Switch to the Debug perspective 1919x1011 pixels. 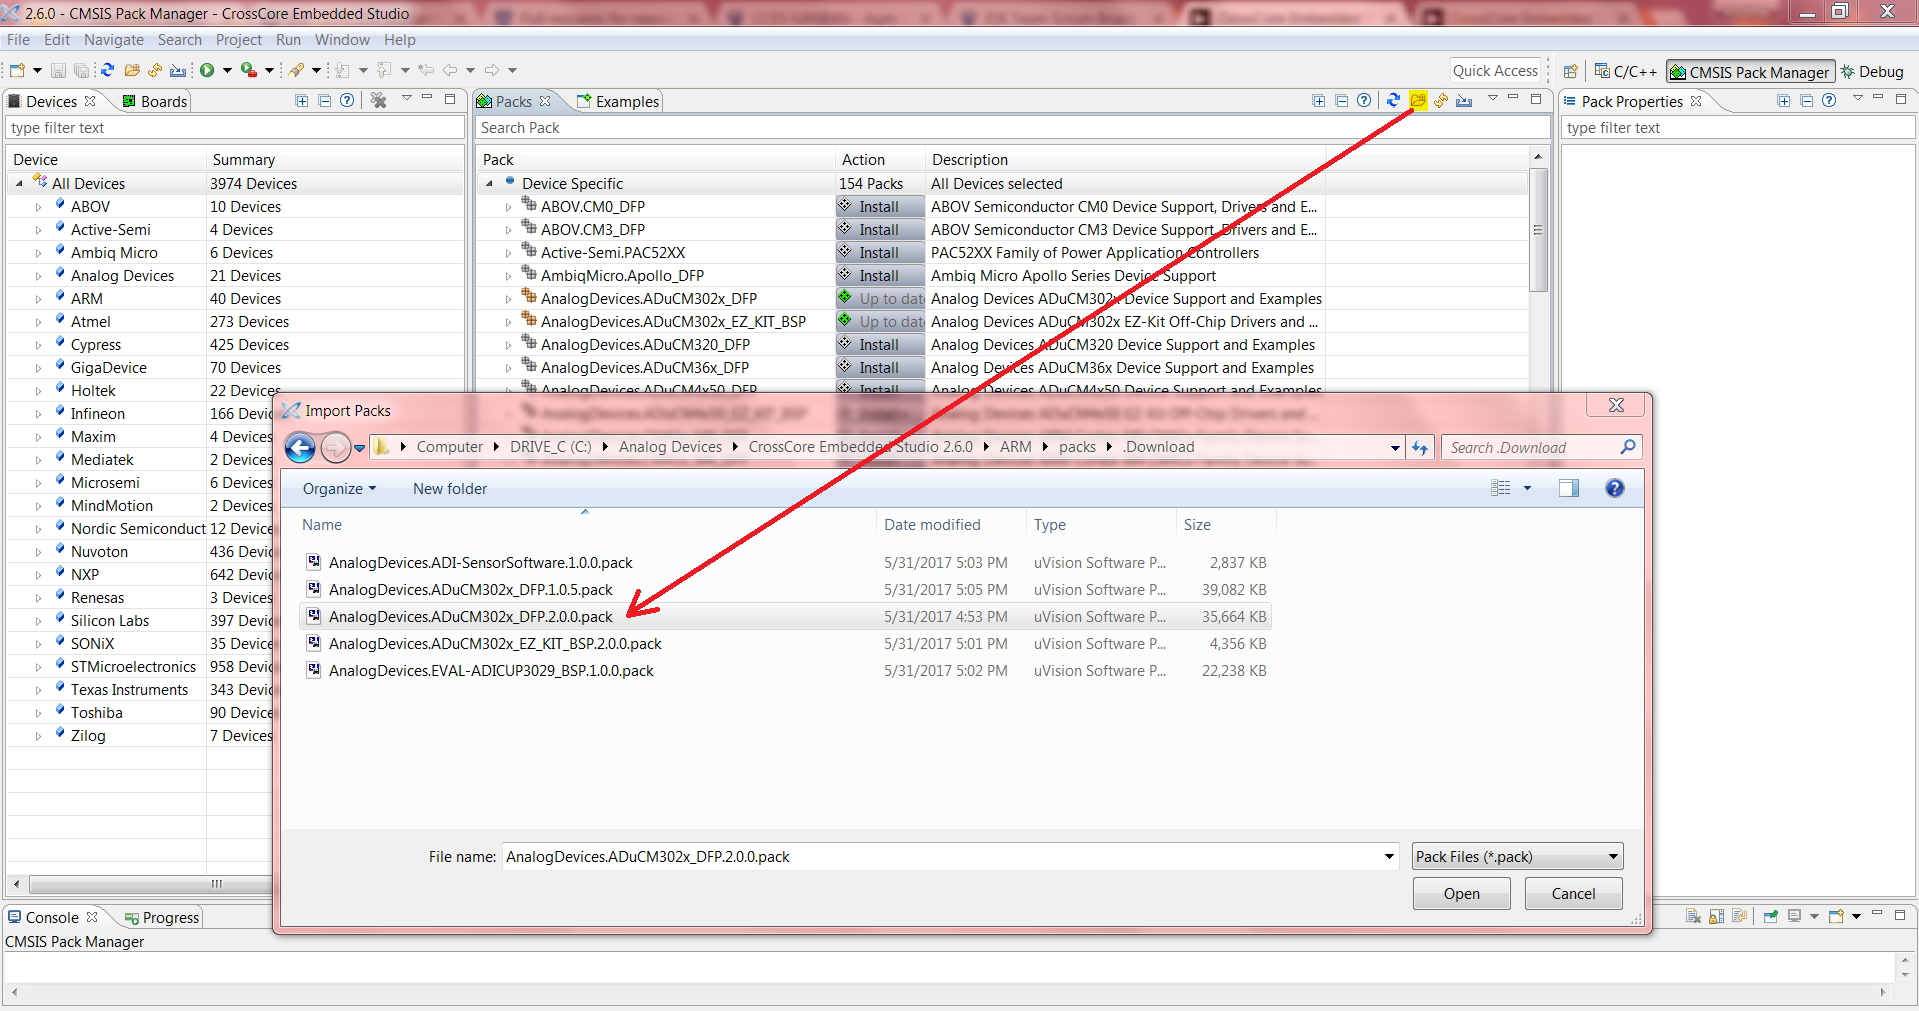(x=1872, y=71)
